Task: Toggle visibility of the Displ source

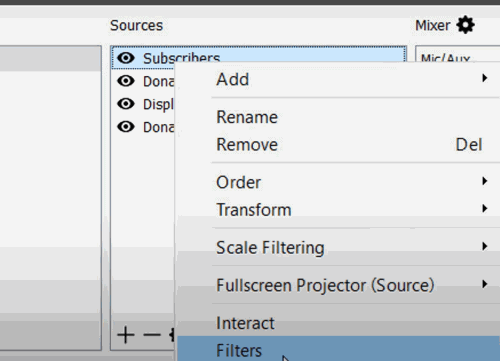Action: 126,104
